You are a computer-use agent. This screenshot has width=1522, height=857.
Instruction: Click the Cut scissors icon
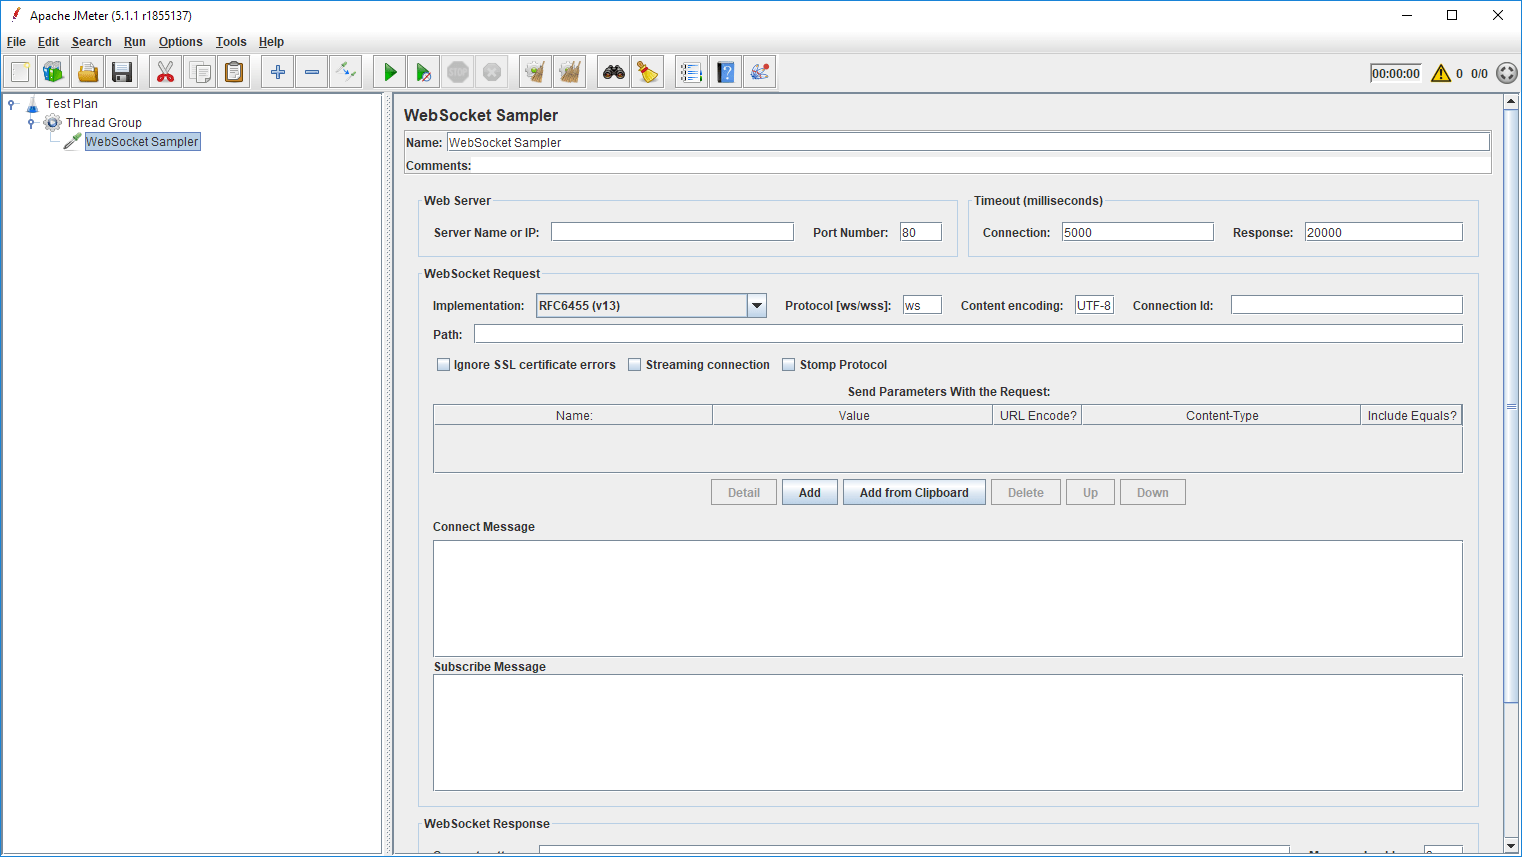(x=166, y=72)
